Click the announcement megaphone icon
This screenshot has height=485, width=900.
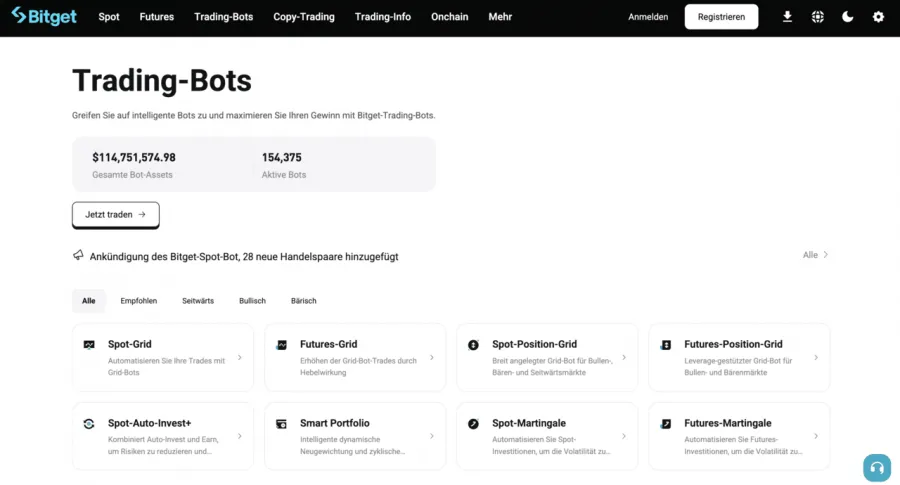78,255
